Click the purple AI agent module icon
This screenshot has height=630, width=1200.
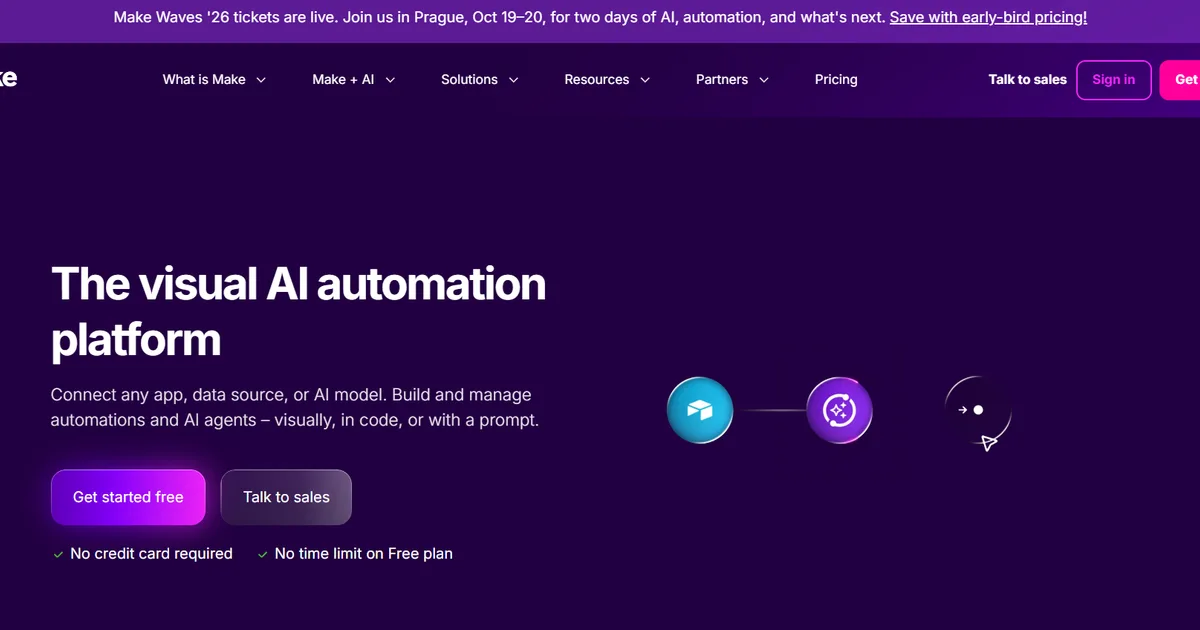pyautogui.click(x=839, y=410)
